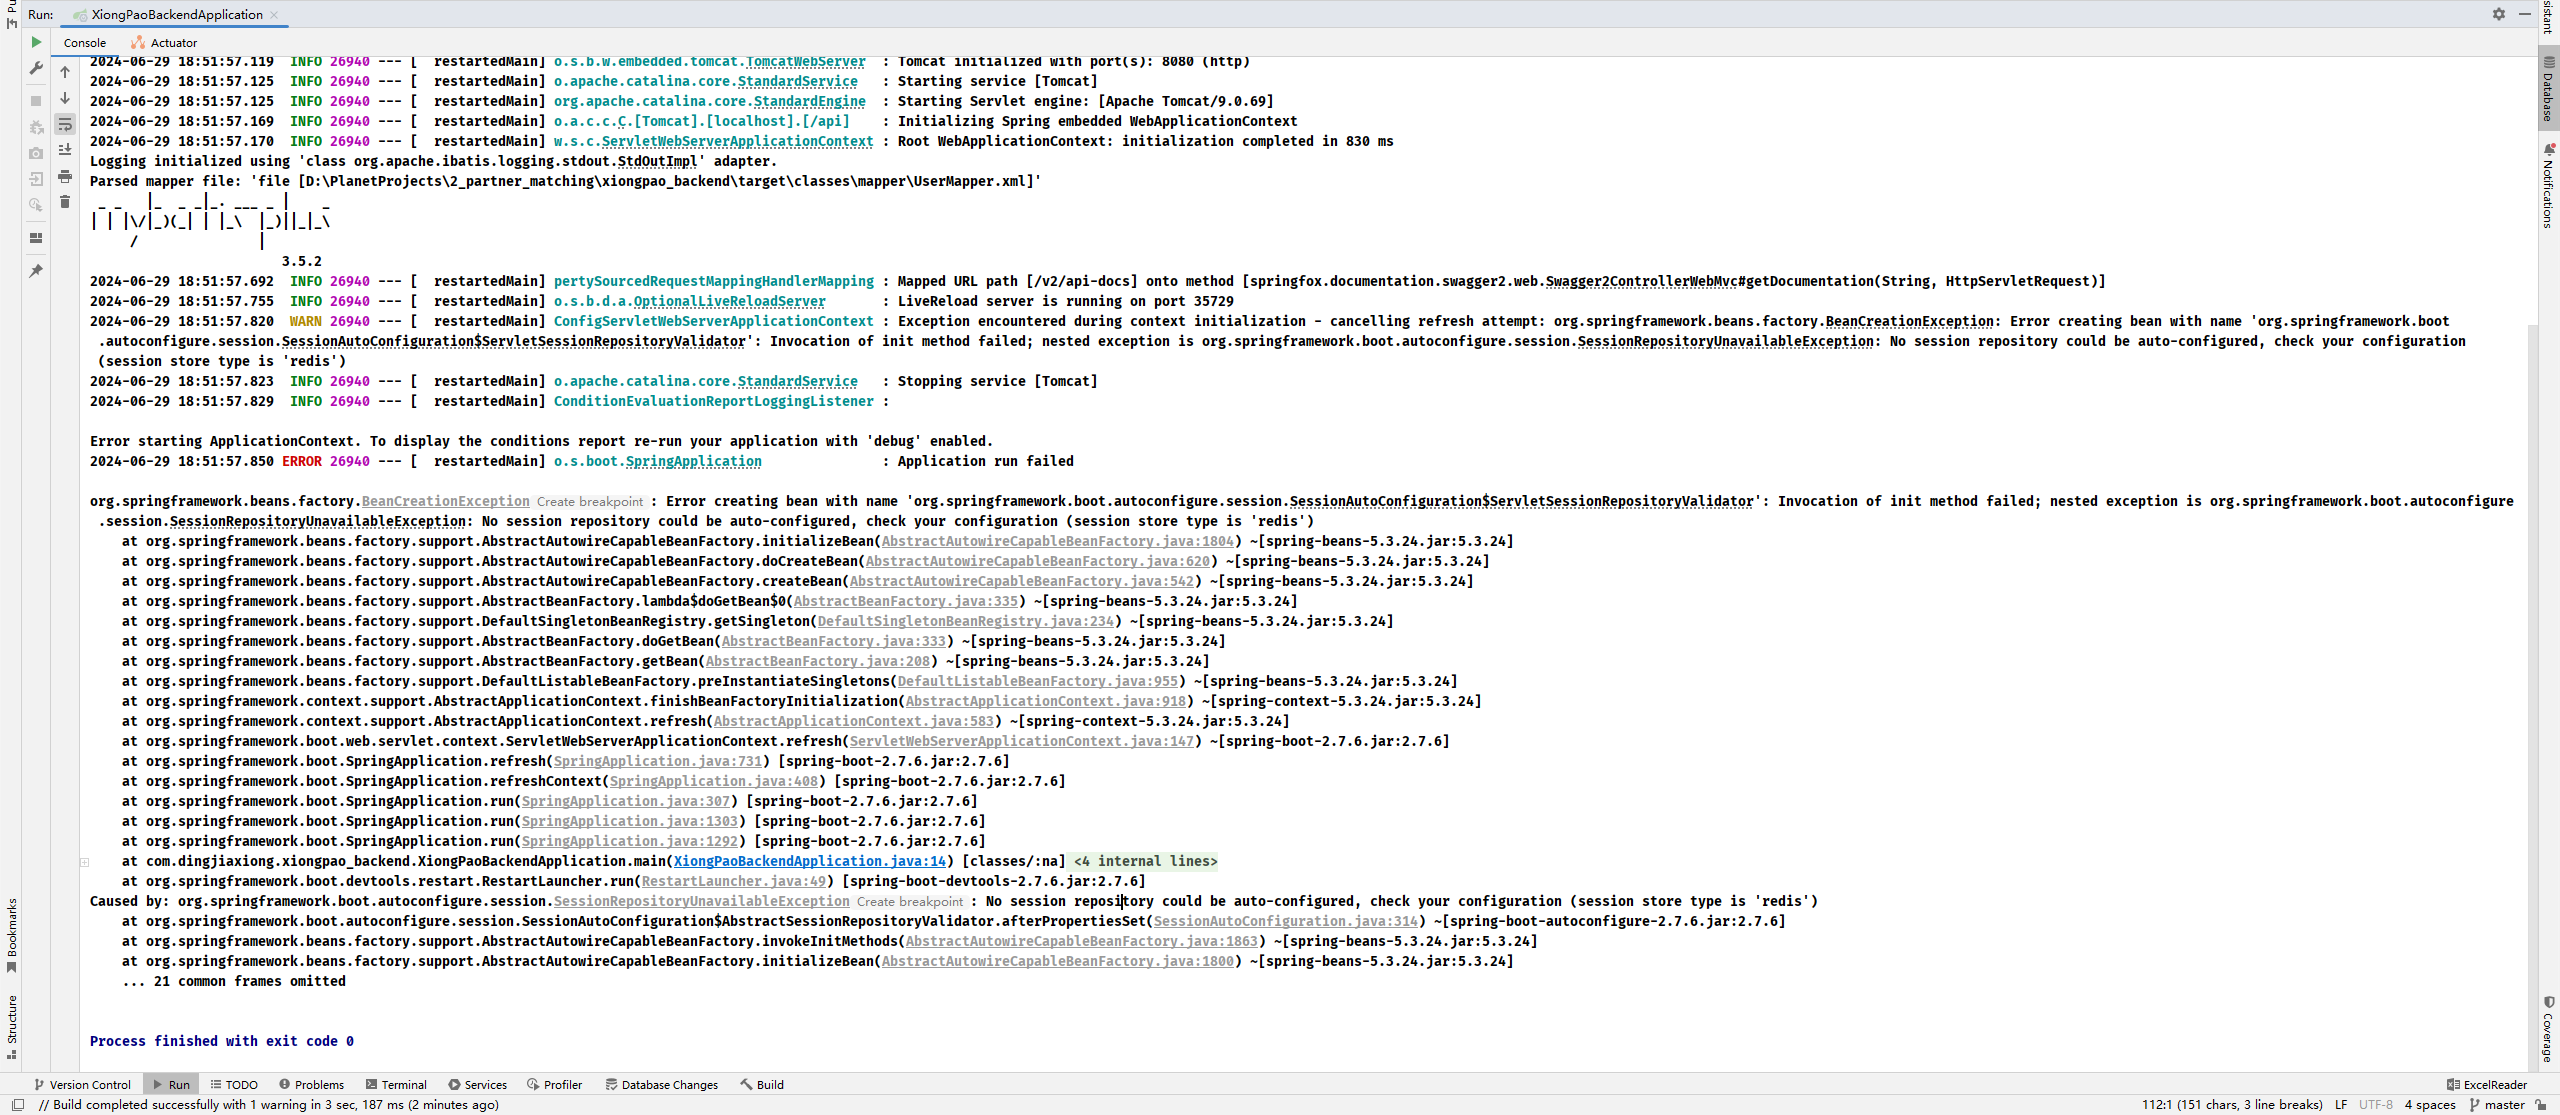2560x1115 pixels.
Task: Open the Database Changes tool window
Action: pyautogui.click(x=661, y=1085)
